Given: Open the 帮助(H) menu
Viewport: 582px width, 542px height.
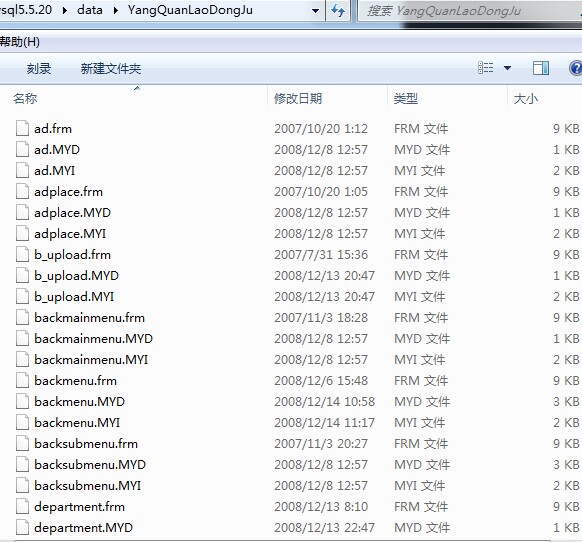Looking at the screenshot, I should (x=19, y=42).
